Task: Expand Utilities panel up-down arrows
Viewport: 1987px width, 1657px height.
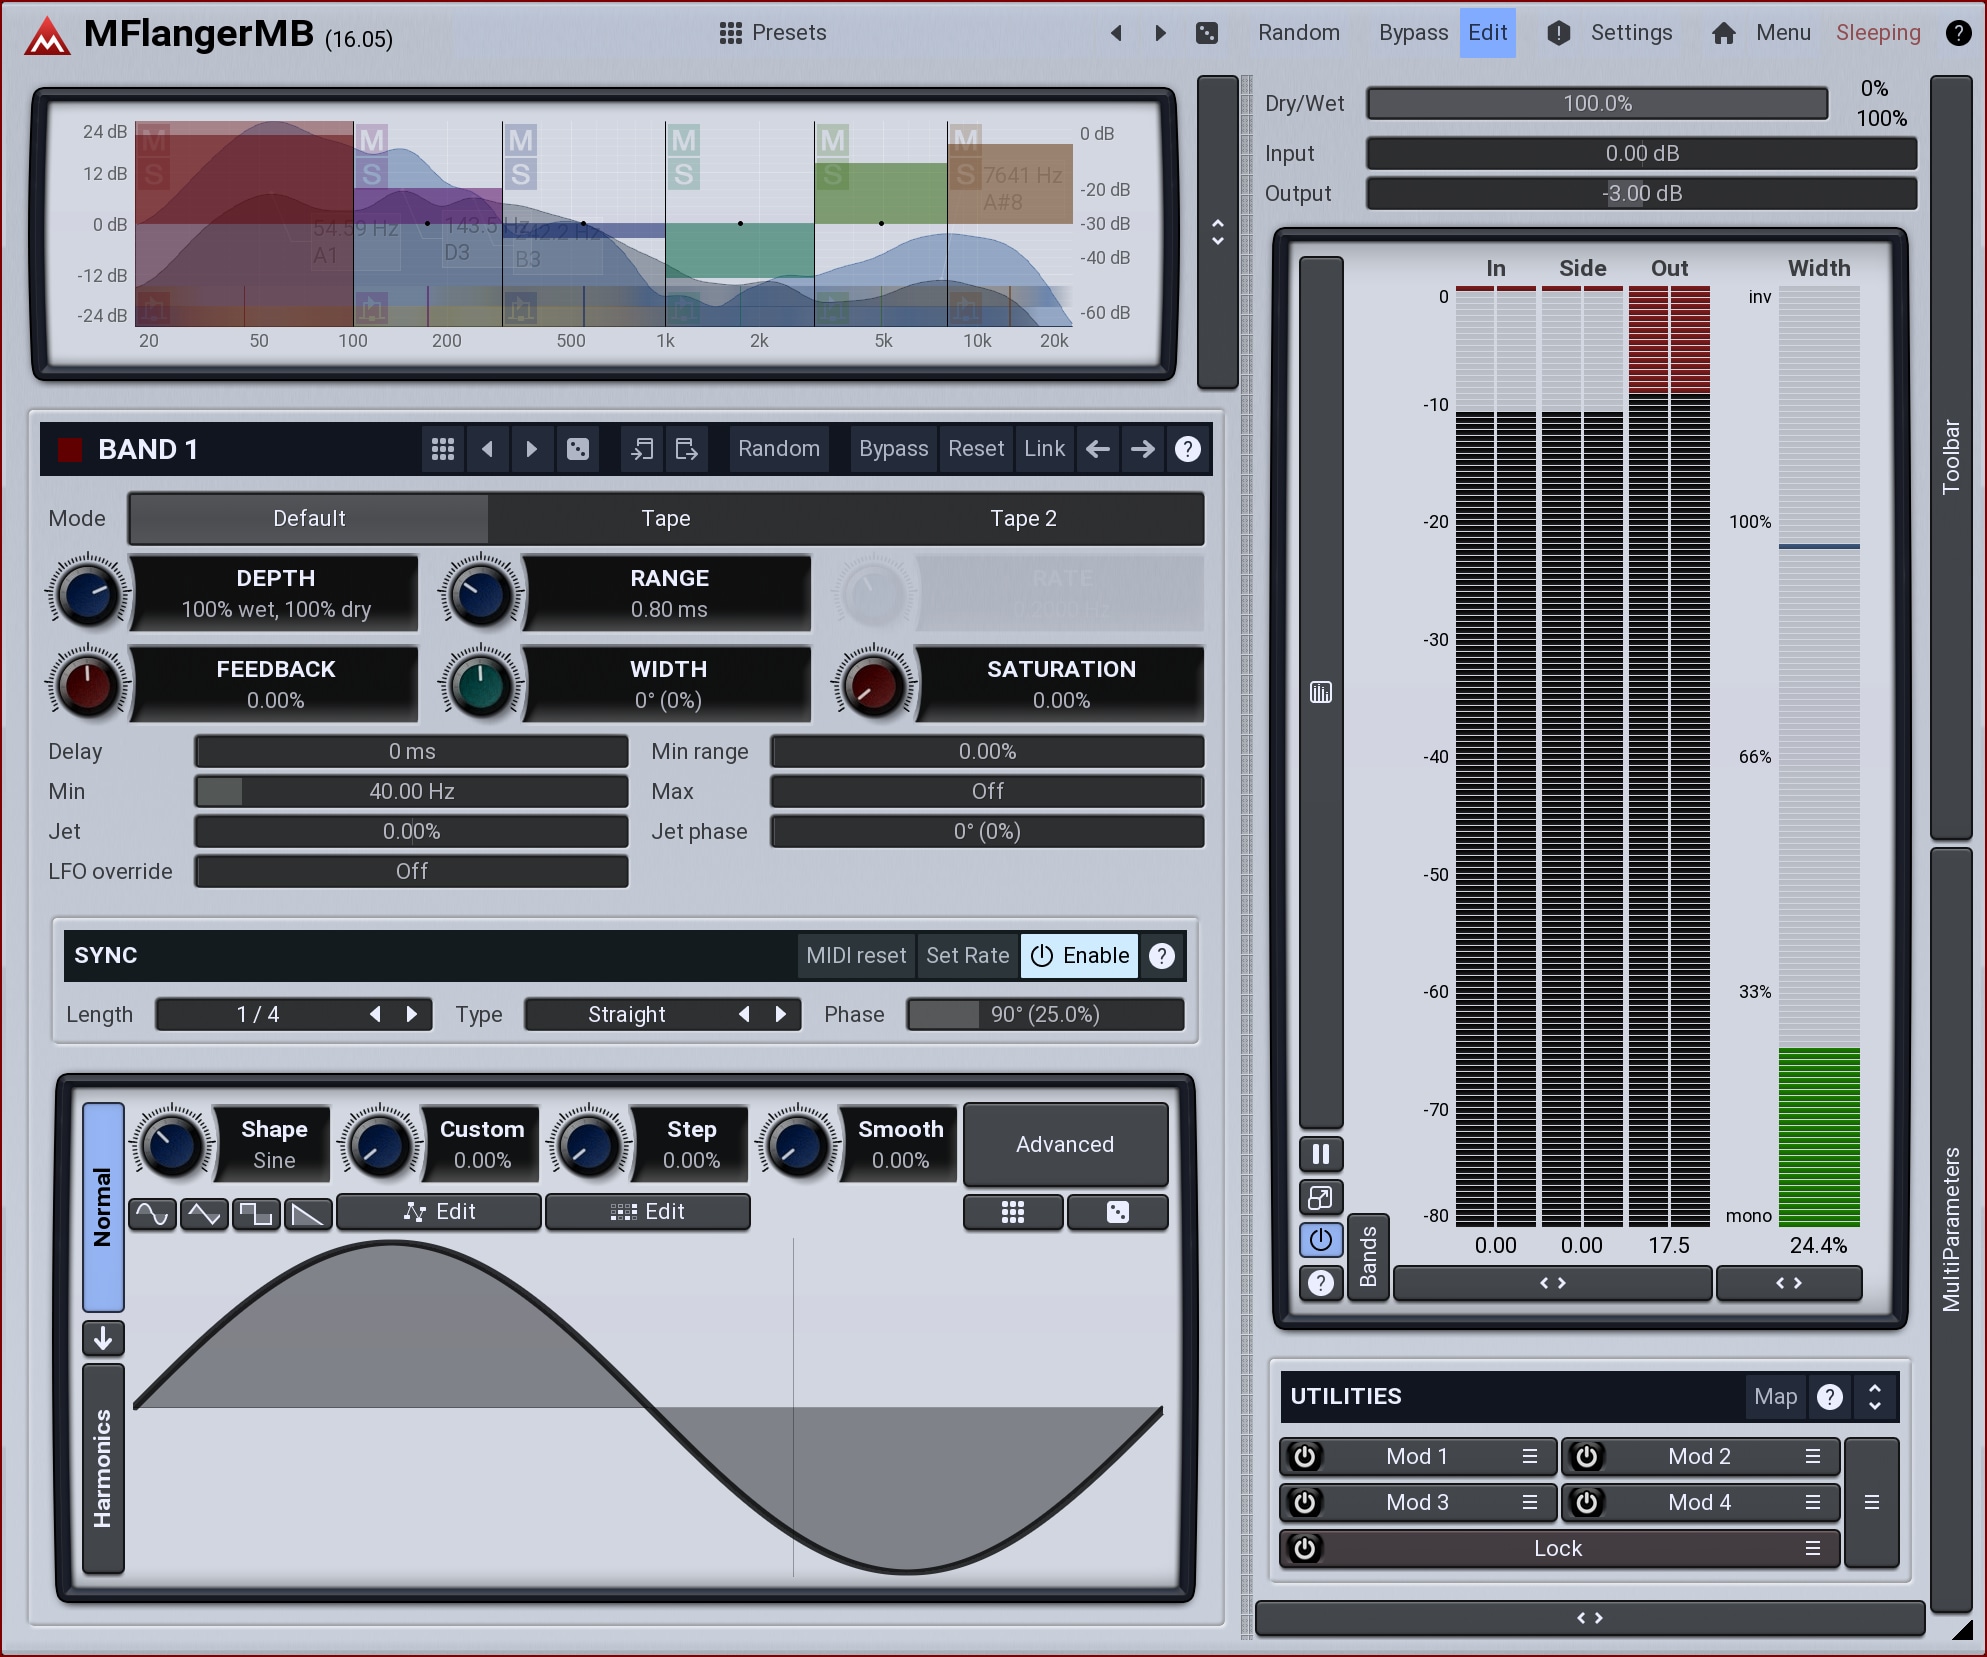Action: 1875,1397
